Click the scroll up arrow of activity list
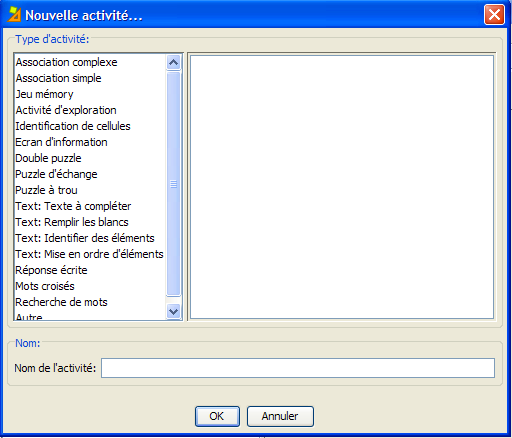 (173, 62)
